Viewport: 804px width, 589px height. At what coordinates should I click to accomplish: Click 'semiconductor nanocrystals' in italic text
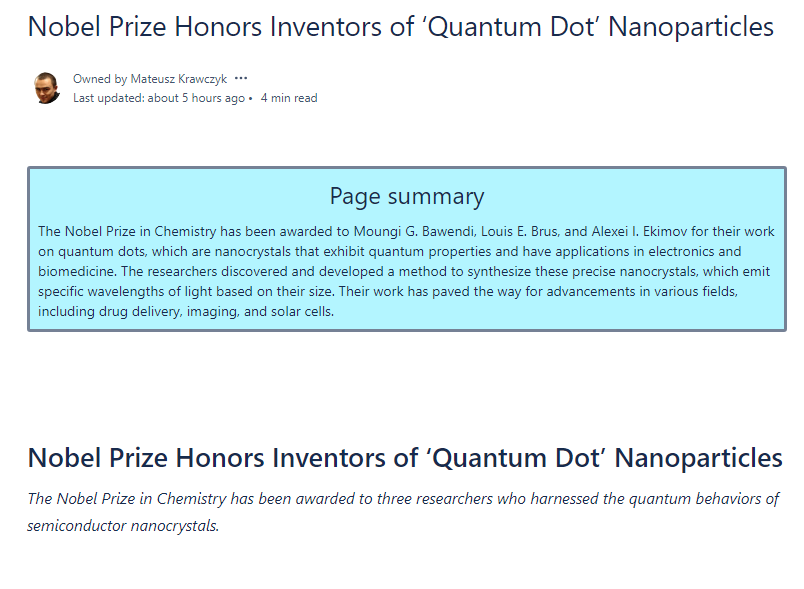[123, 526]
